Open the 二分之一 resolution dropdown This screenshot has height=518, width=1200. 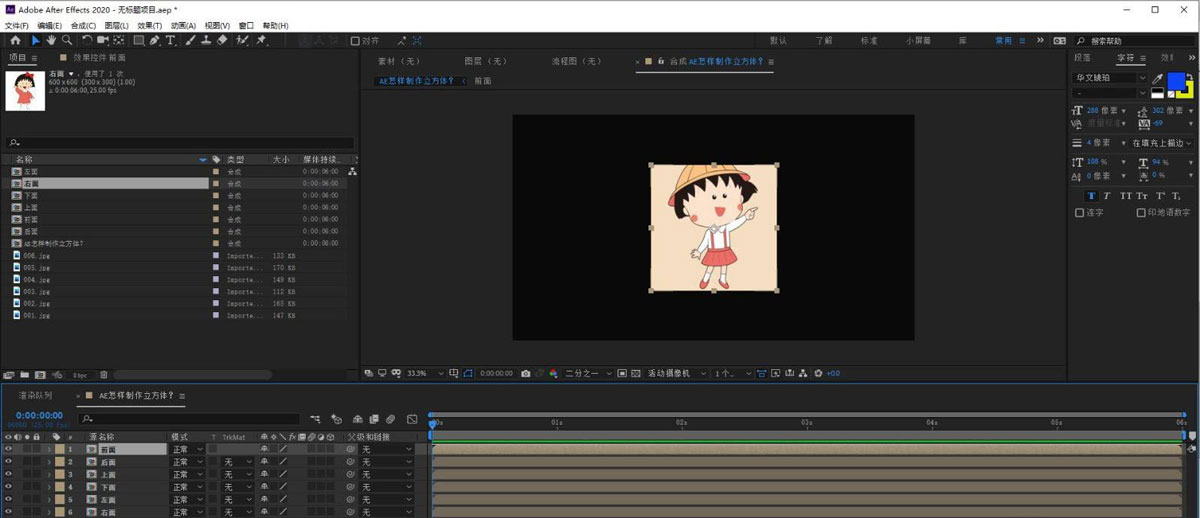tap(588, 373)
